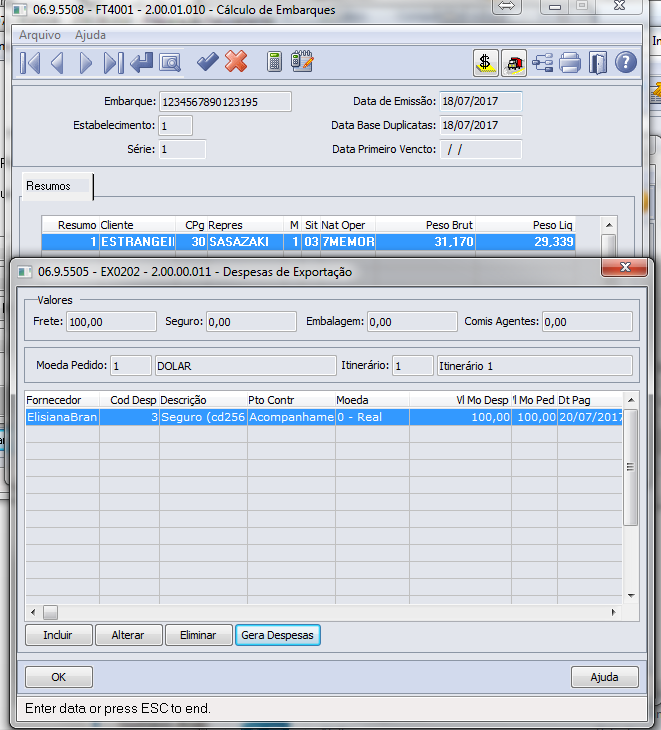661x730 pixels.
Task: Click horizontal scrollbar right arrow
Action: [614, 612]
